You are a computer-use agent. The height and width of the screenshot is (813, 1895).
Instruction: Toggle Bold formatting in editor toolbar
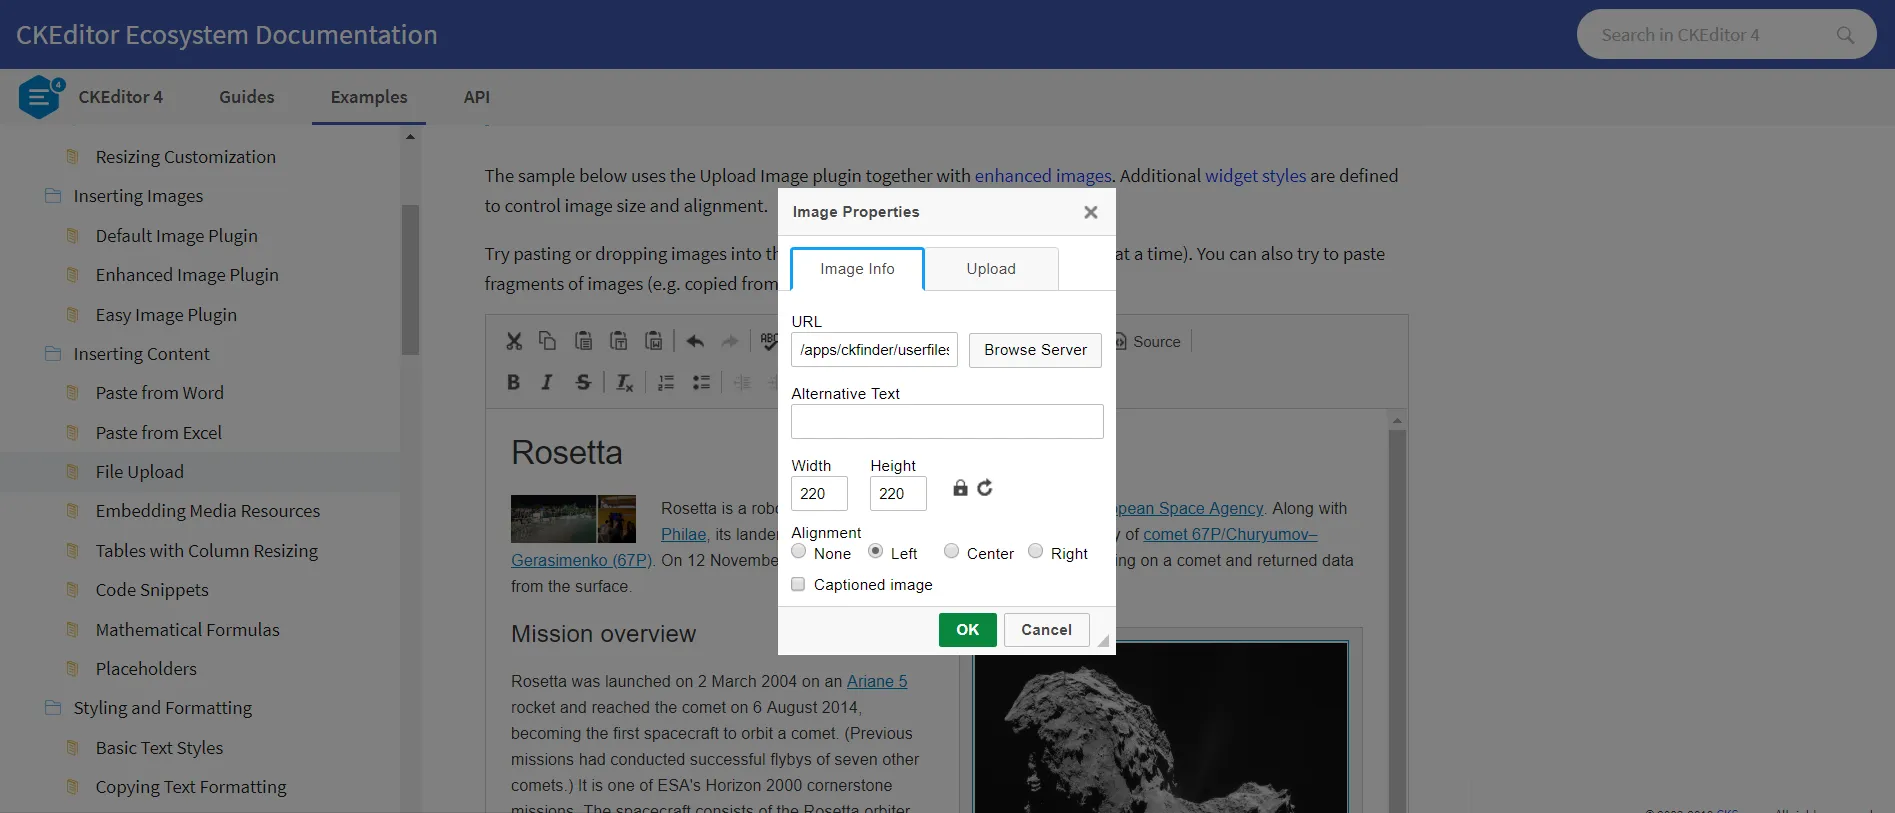click(513, 382)
